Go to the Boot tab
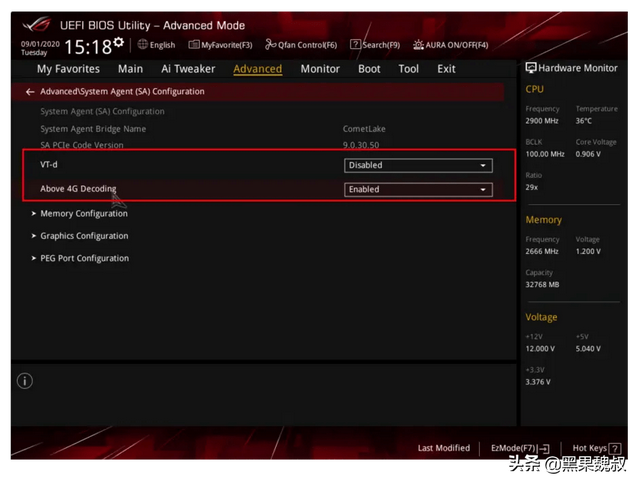The image size is (640, 486). click(x=369, y=69)
